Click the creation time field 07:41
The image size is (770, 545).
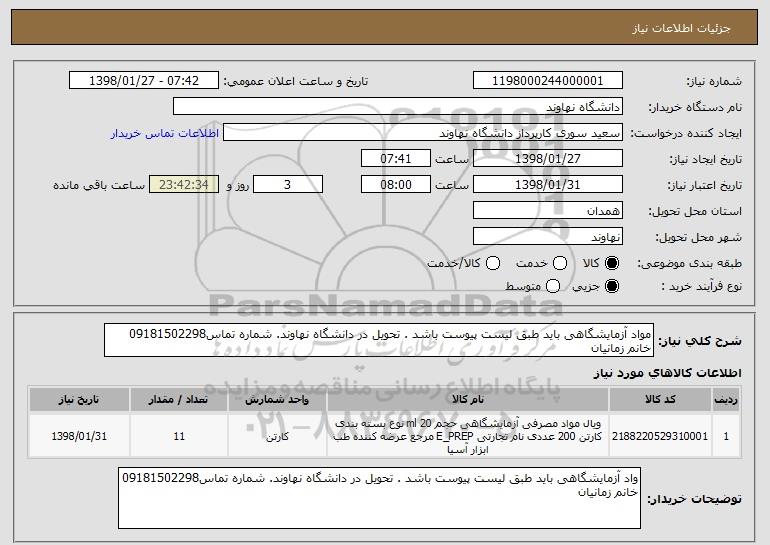396,159
